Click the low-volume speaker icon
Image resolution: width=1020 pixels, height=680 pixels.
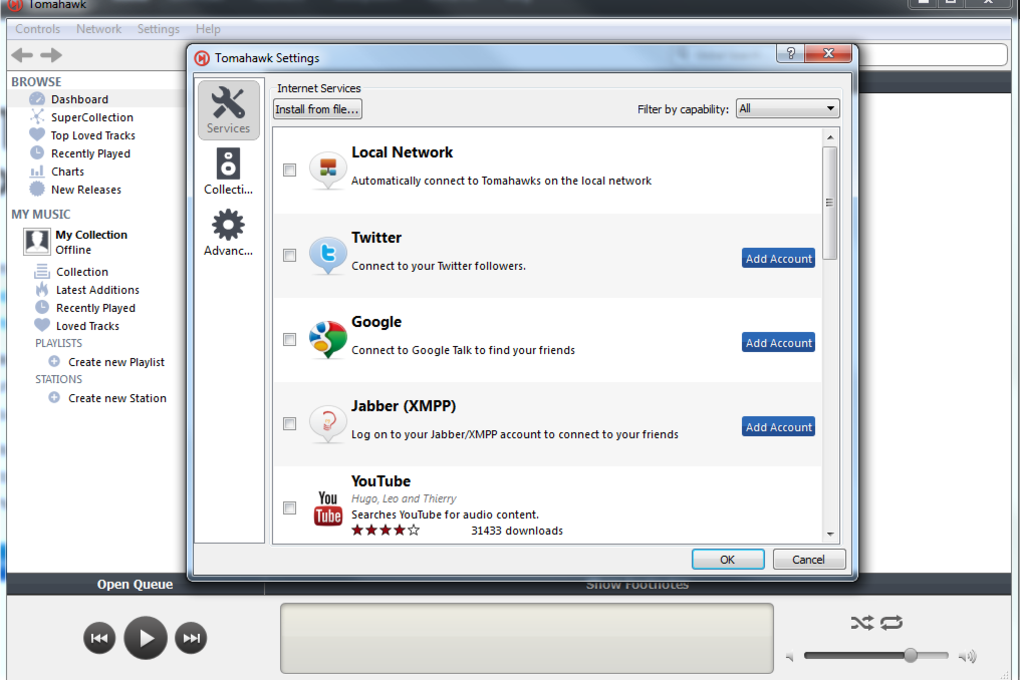click(790, 657)
